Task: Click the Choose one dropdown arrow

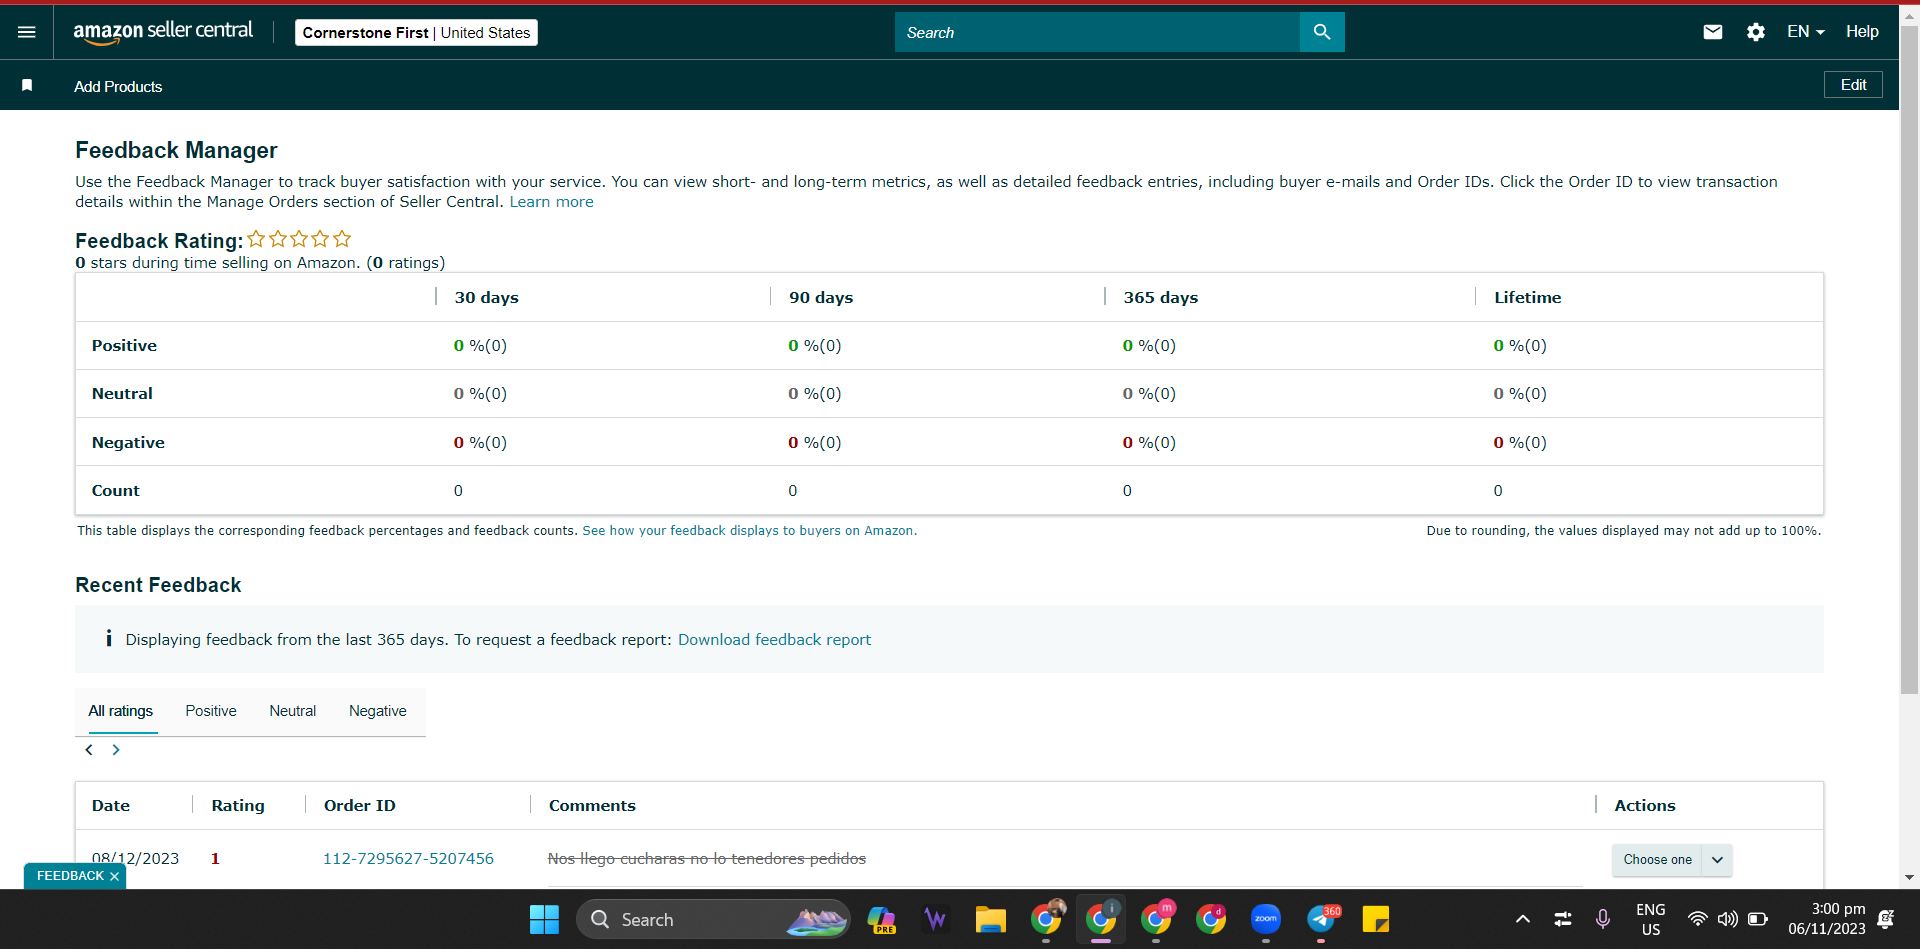Action: [x=1717, y=860]
